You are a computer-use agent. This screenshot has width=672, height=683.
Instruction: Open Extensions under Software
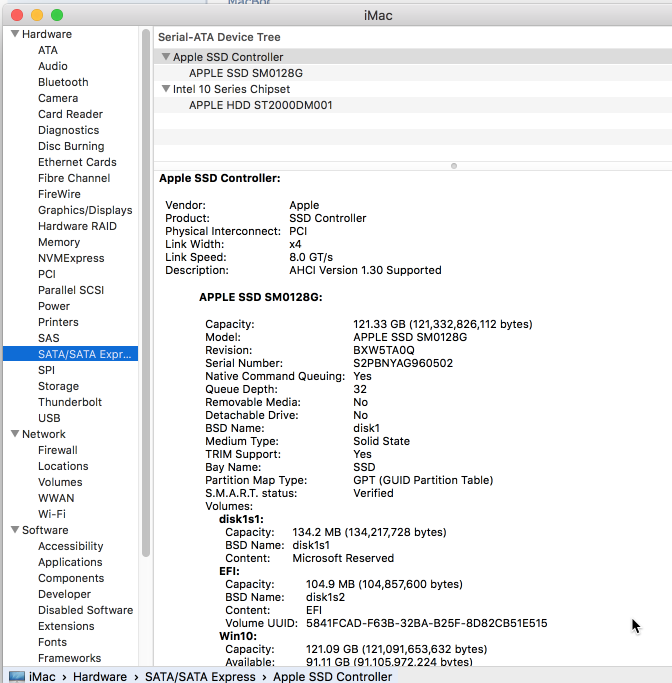66,626
